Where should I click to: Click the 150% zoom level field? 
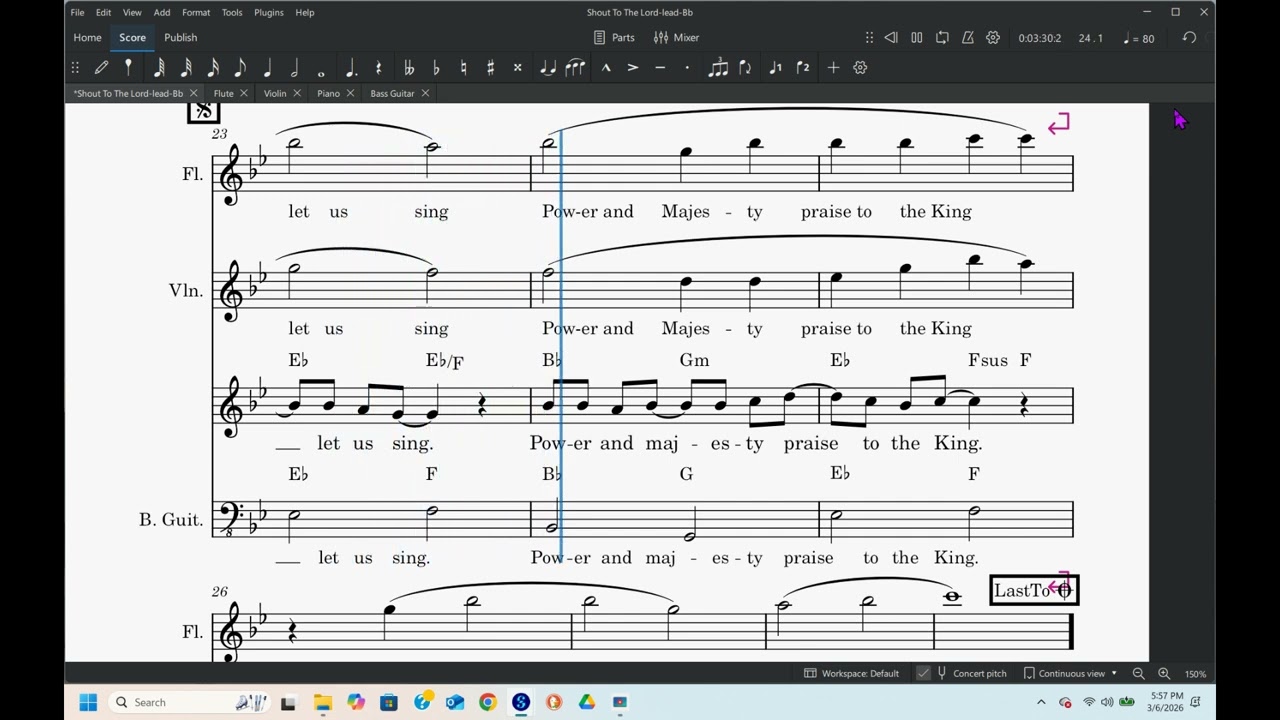(x=1195, y=673)
